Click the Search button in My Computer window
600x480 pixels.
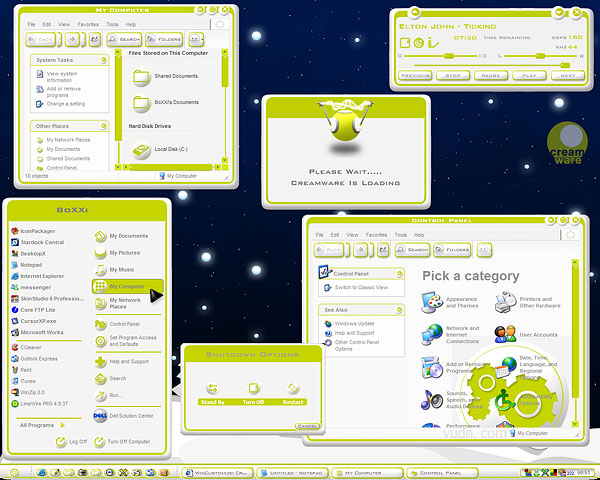pyautogui.click(x=124, y=39)
